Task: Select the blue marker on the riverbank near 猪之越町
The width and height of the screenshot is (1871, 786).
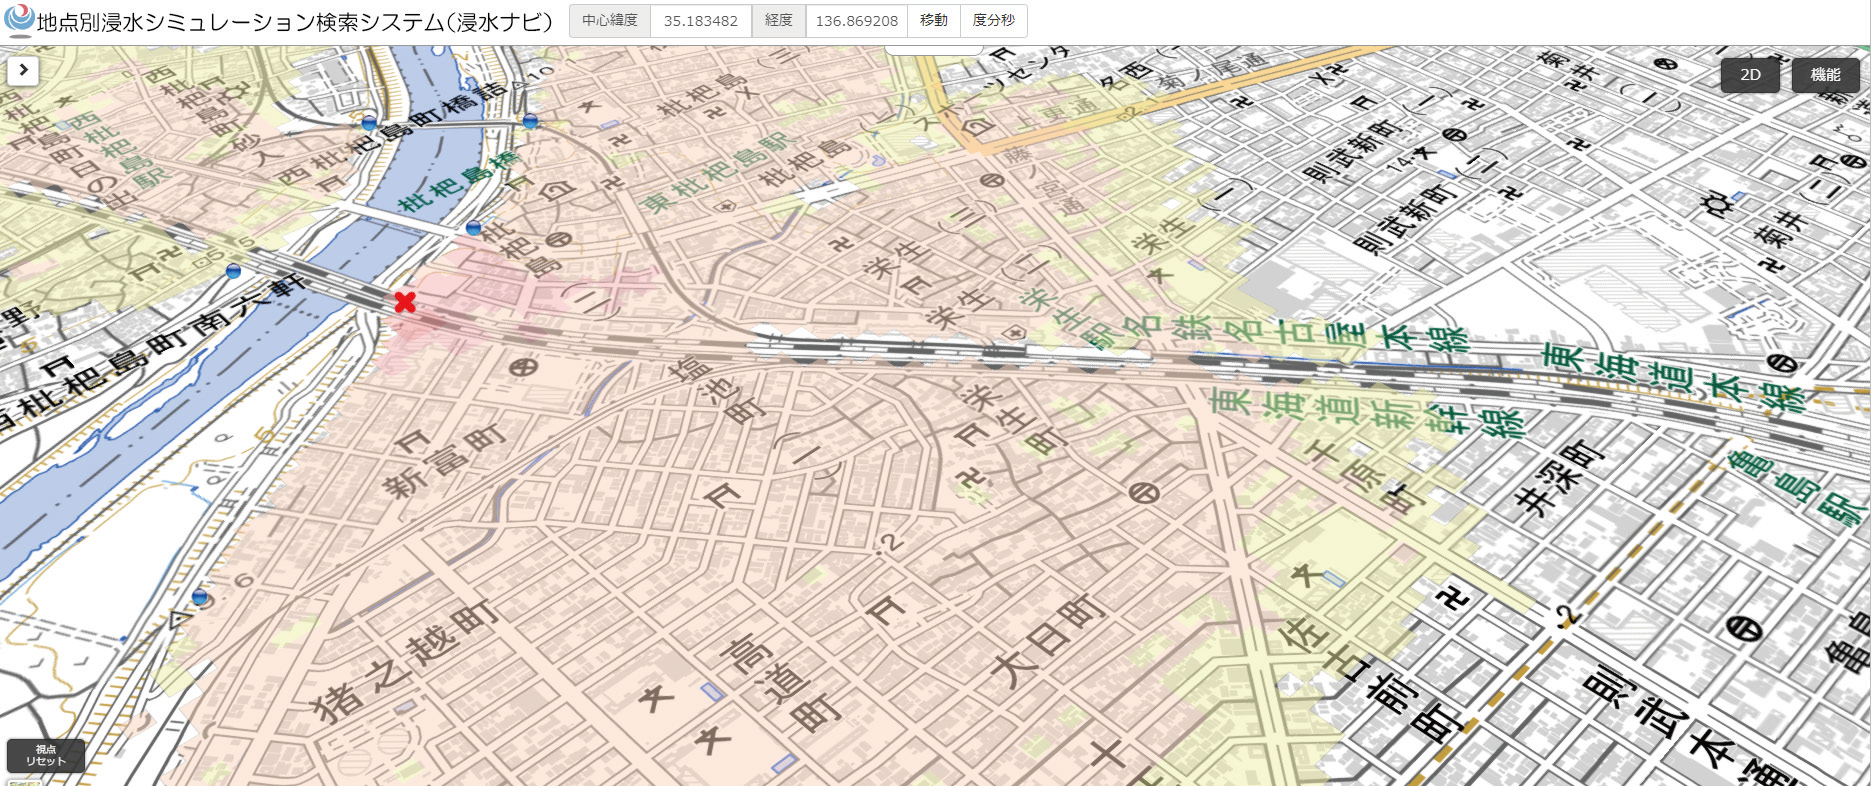Action: pyautogui.click(x=200, y=597)
